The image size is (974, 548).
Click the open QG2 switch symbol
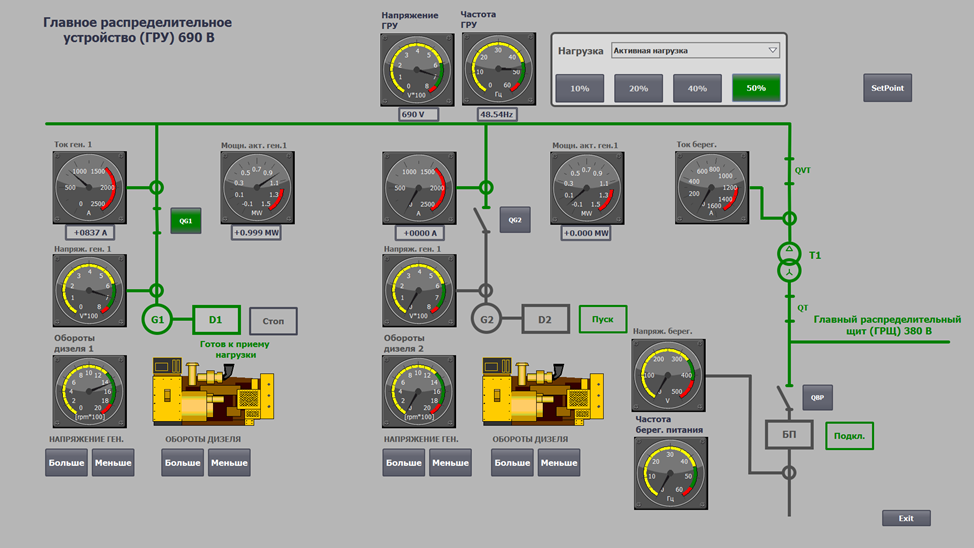click(x=483, y=221)
